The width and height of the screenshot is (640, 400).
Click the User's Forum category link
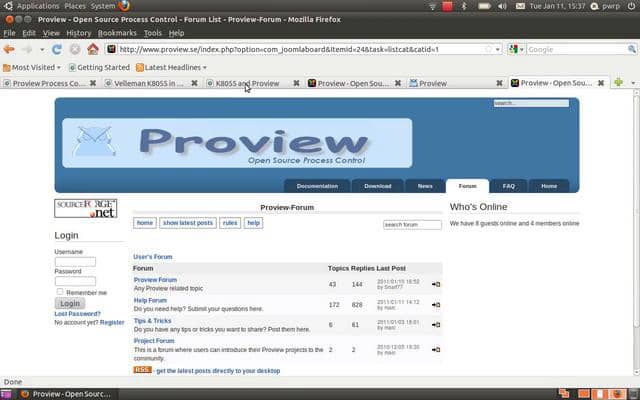pos(153,257)
